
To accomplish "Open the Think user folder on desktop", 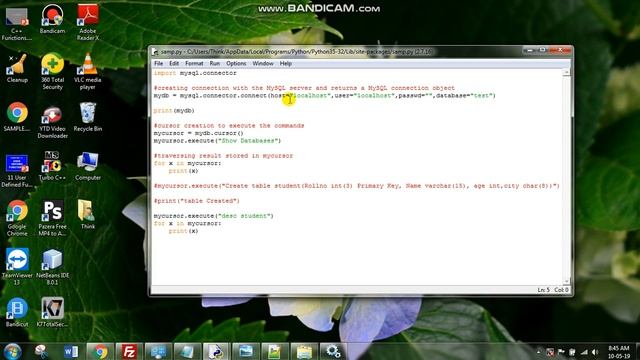I will click(88, 215).
